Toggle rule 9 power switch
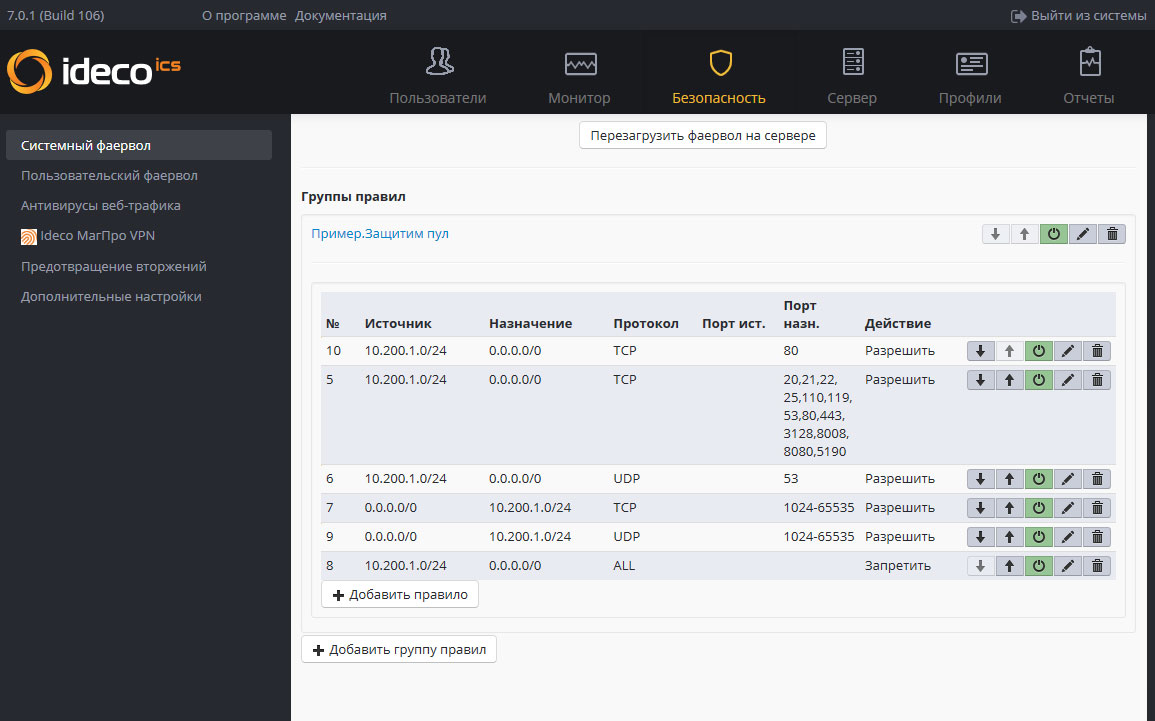The image size is (1155, 721). [x=1039, y=537]
